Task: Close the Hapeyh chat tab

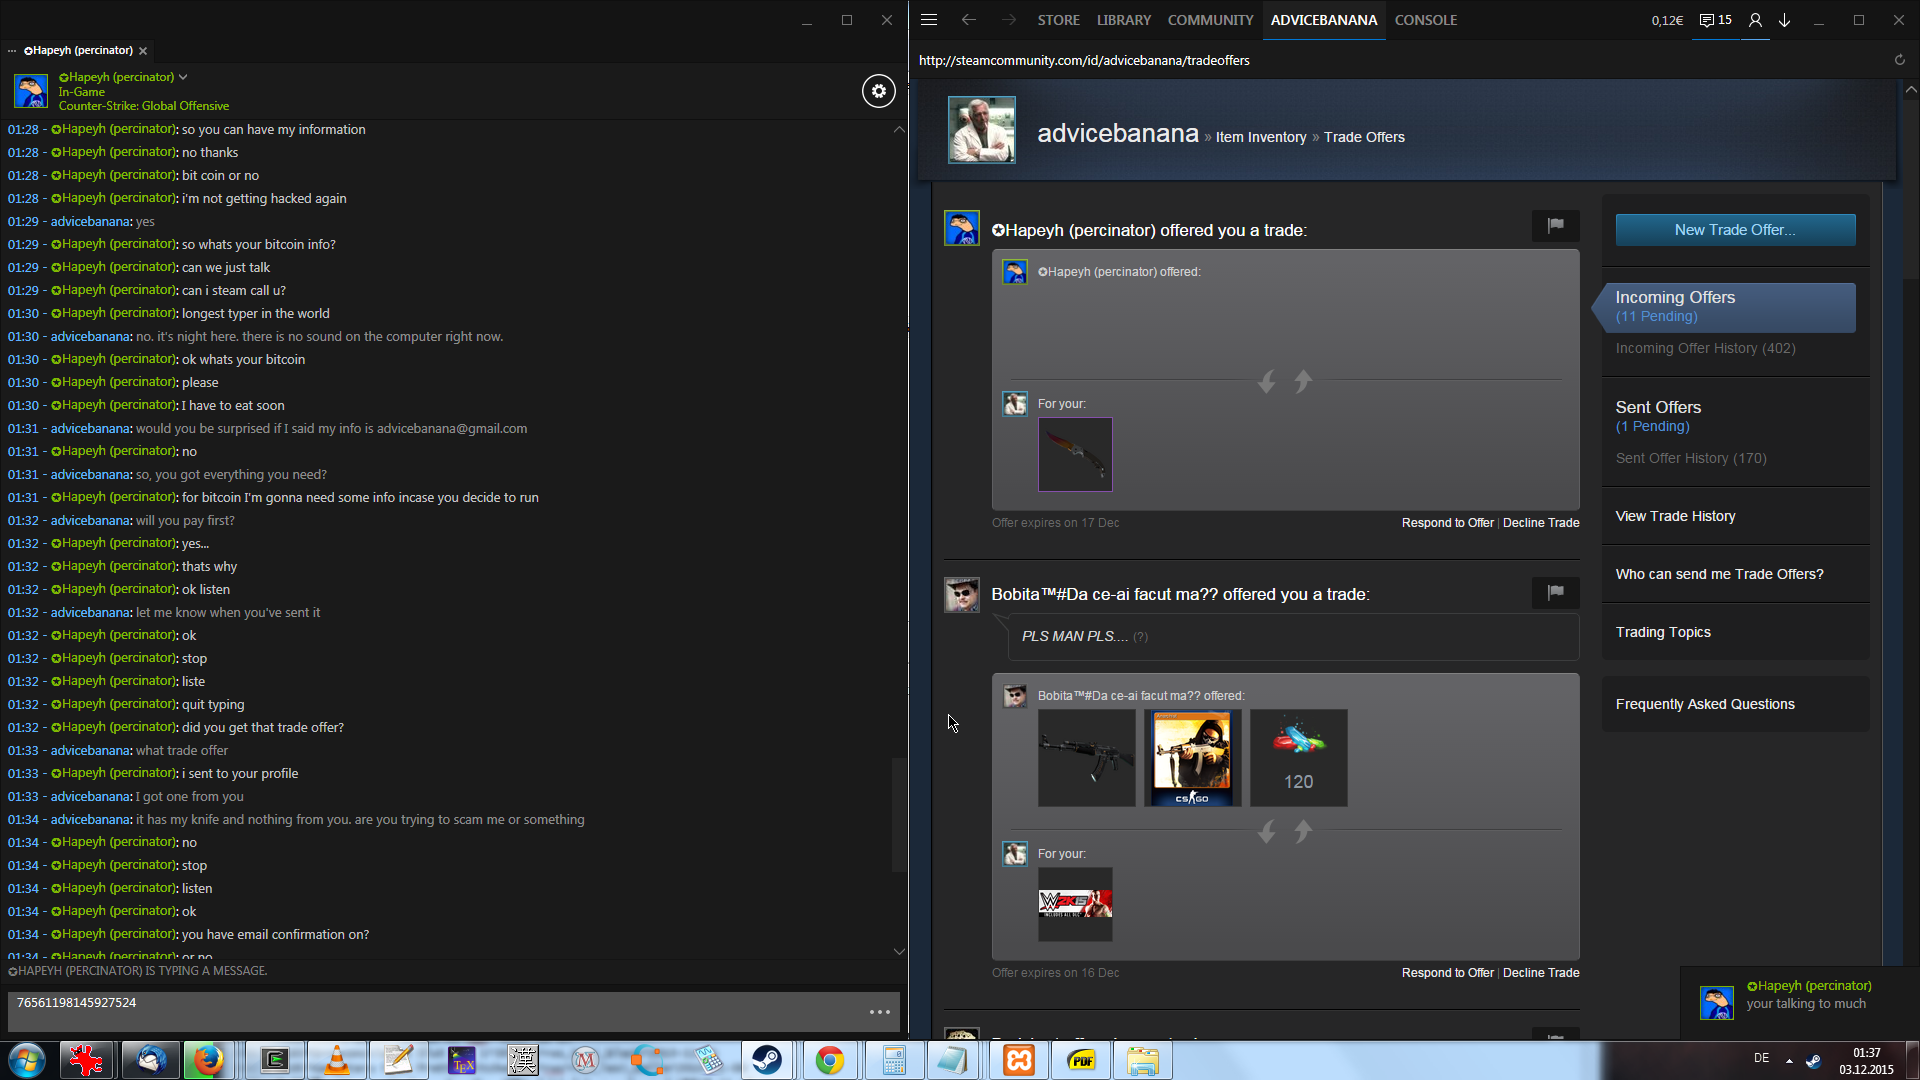Action: click(143, 51)
